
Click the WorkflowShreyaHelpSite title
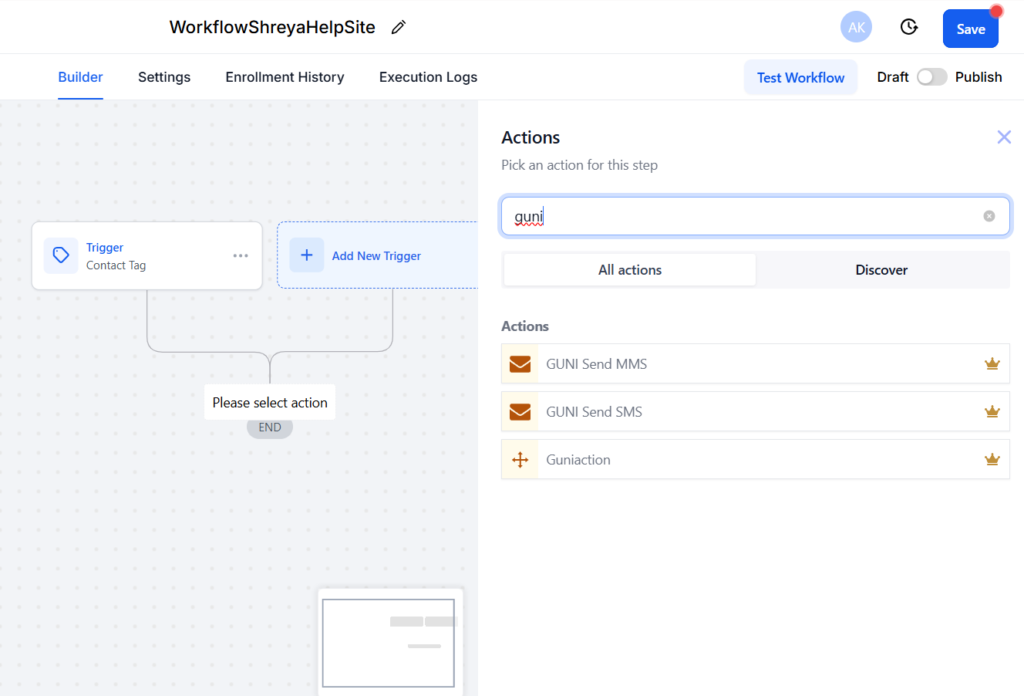tap(272, 27)
